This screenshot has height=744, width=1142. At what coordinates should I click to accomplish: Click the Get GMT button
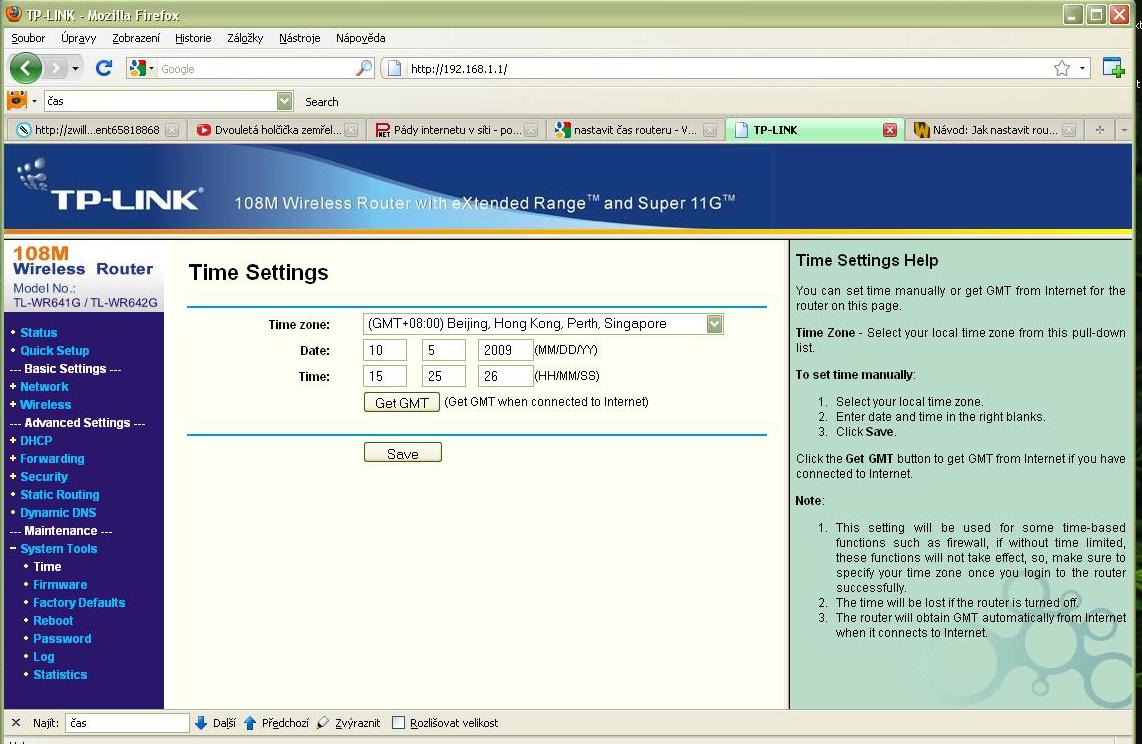401,403
